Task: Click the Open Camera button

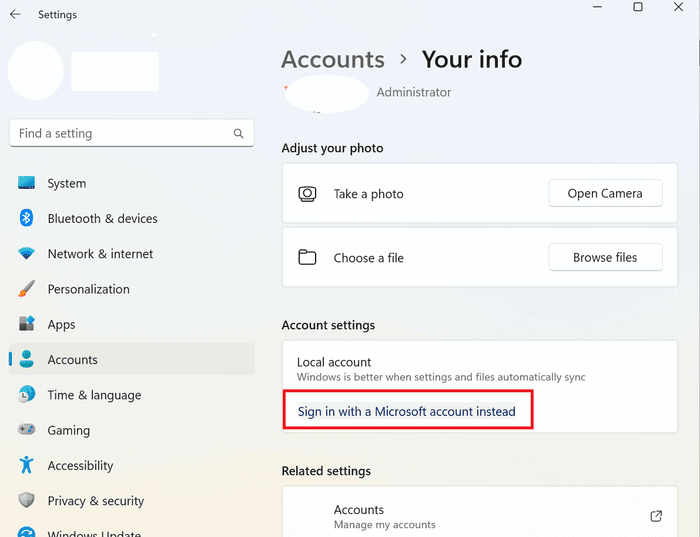Action: 605,193
